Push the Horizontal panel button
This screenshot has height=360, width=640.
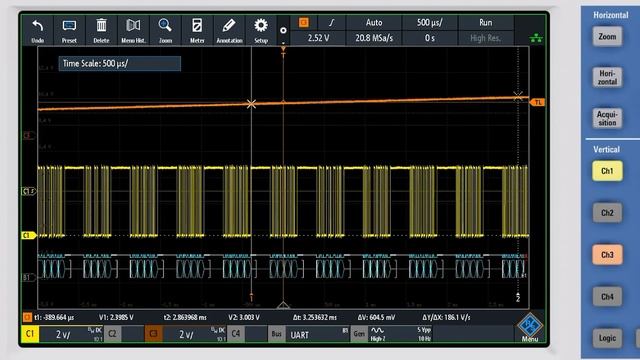point(607,78)
